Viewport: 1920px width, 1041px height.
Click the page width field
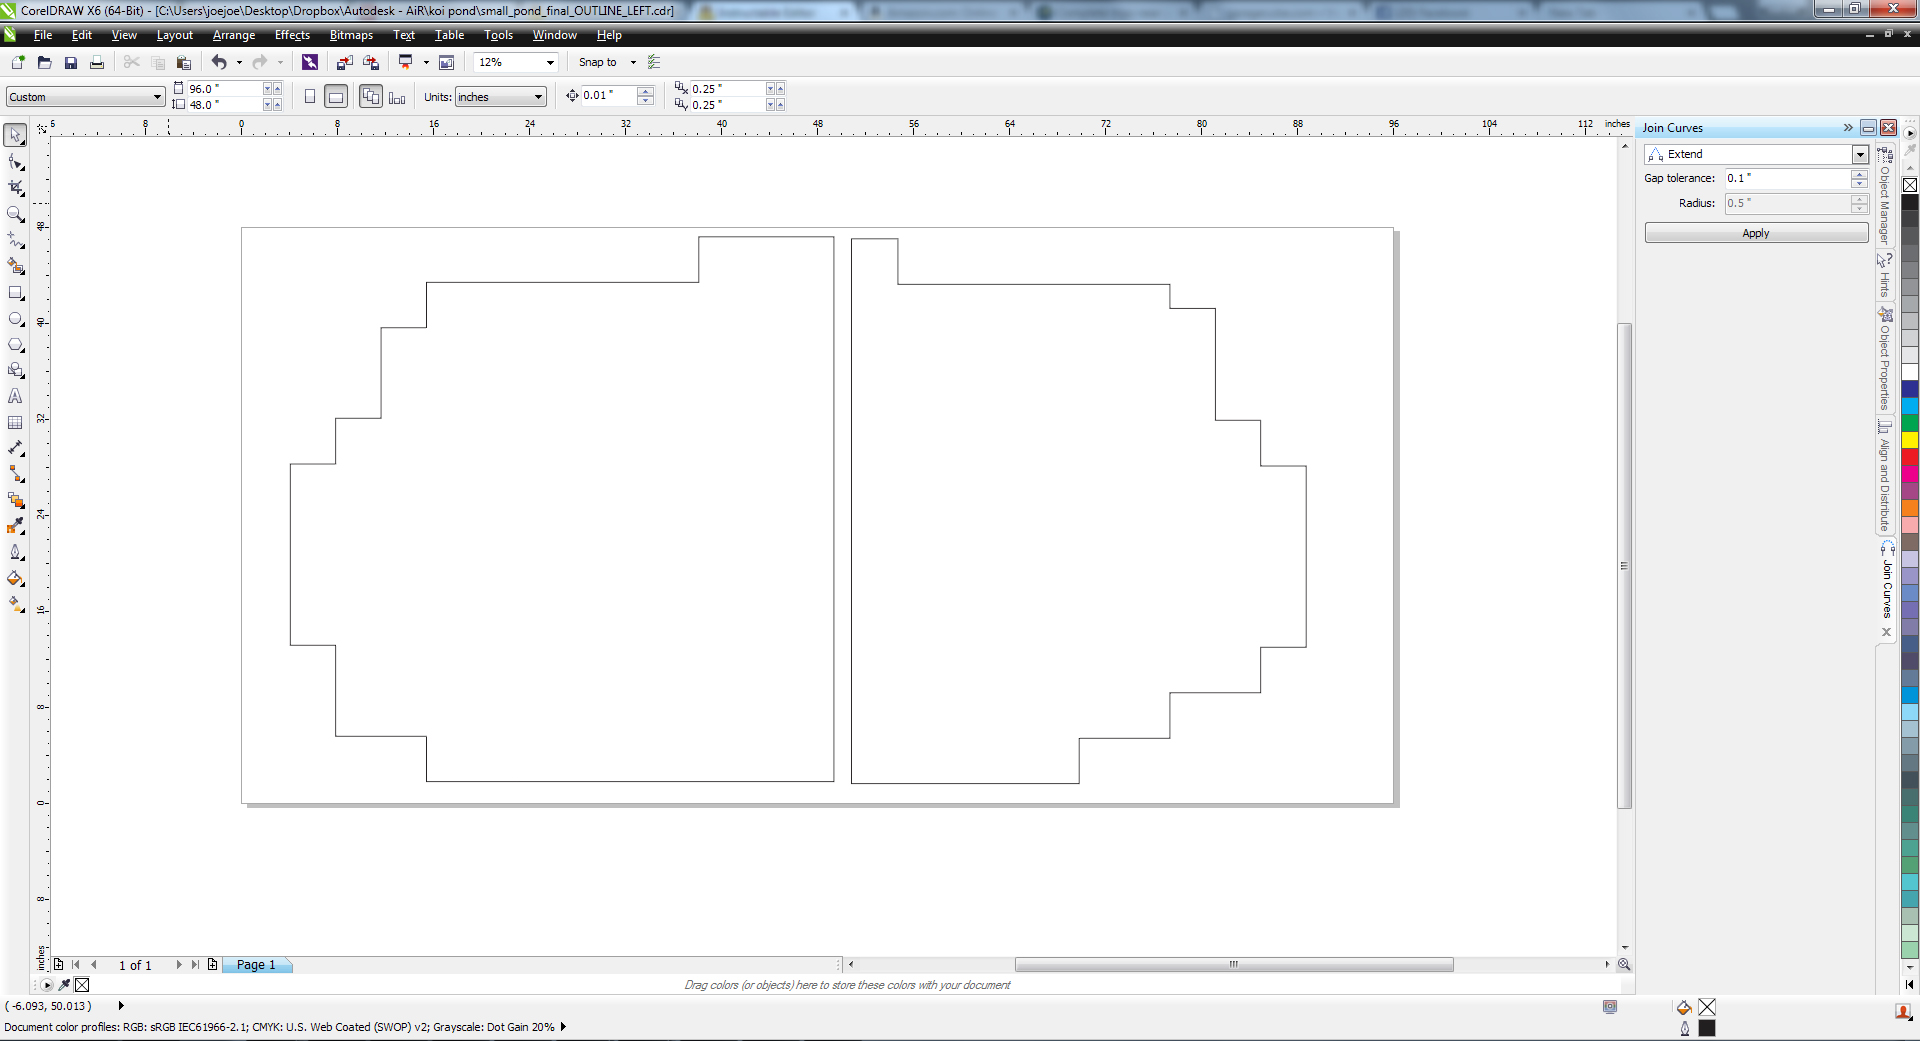[x=224, y=89]
